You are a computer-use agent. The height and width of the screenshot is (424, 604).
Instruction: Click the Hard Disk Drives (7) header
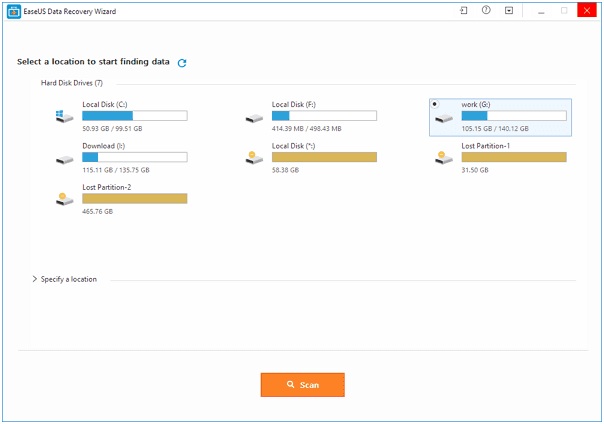point(71,83)
